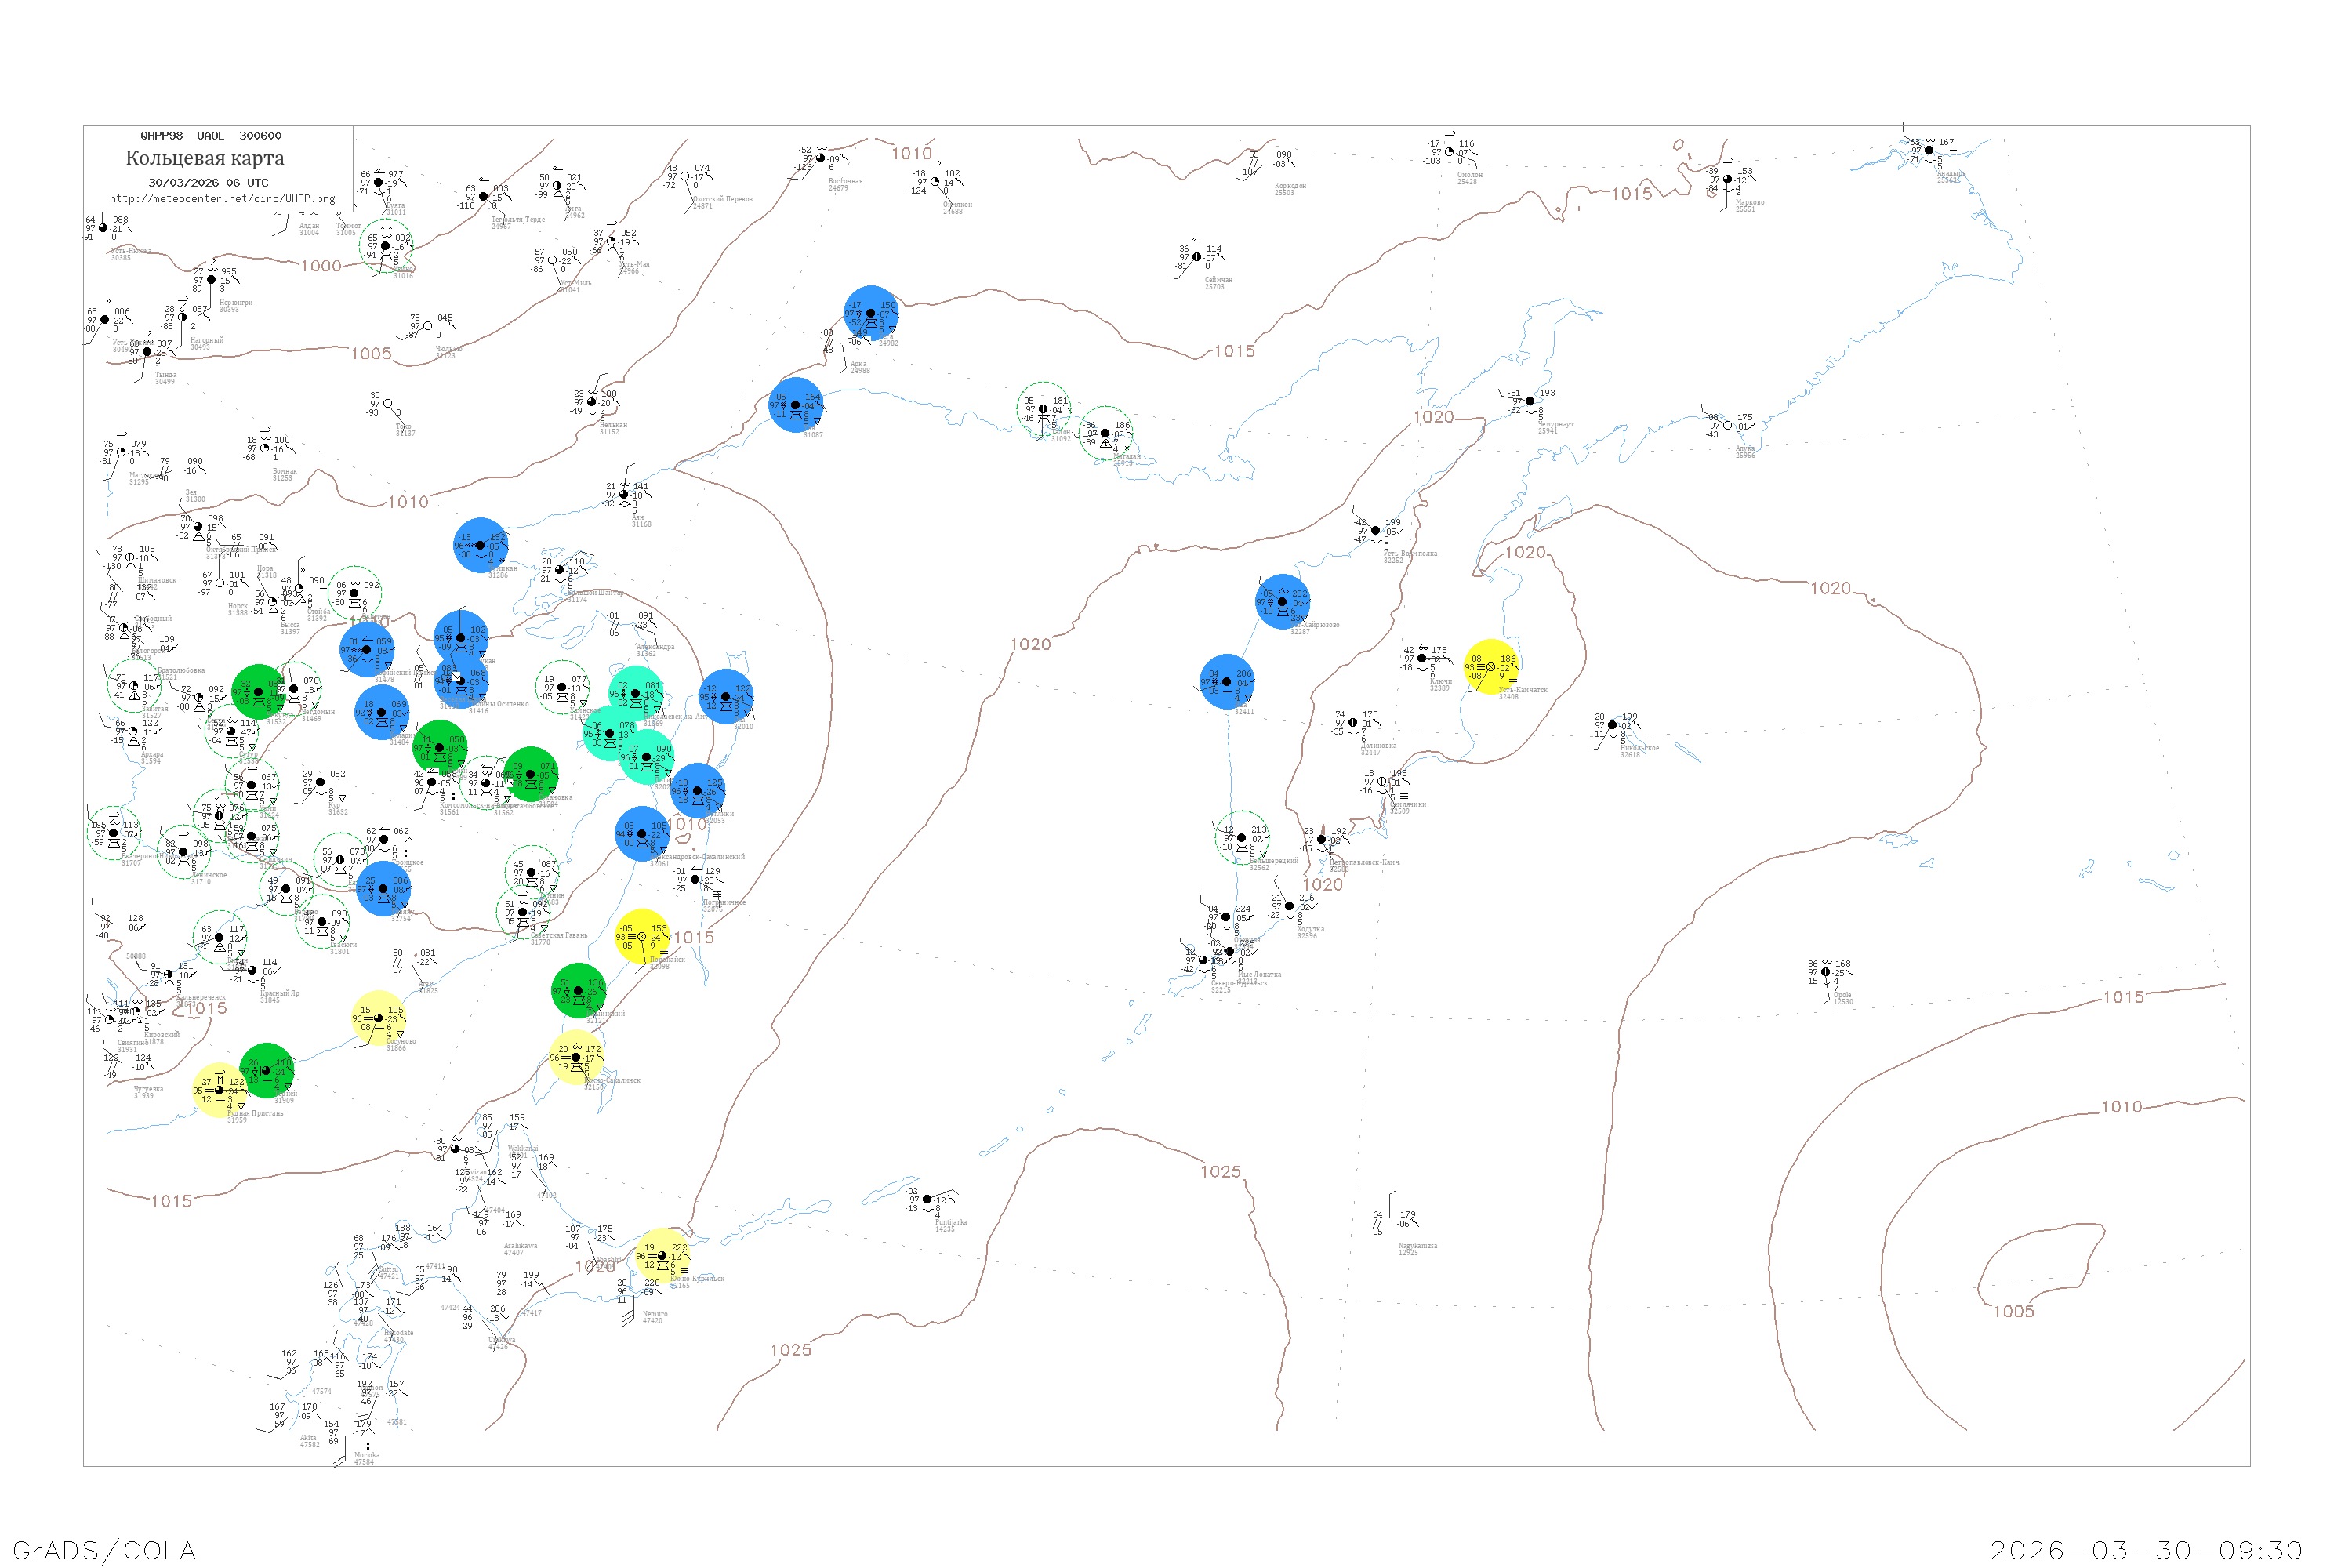This screenshot has height=1568, width=2352.
Task: Open the meteocenter.net UHPP.png link
Action: 221,199
